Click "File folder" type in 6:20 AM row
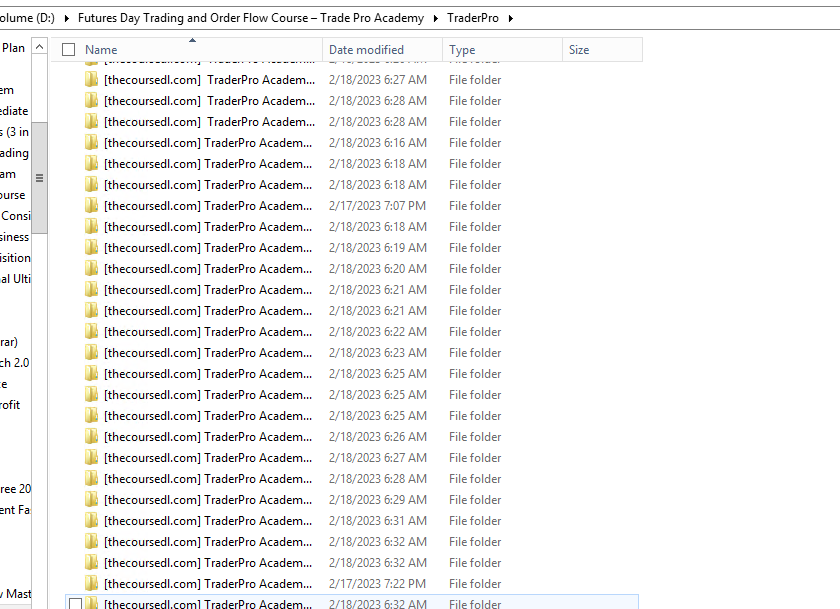Viewport: 840px width, 609px height. [475, 268]
